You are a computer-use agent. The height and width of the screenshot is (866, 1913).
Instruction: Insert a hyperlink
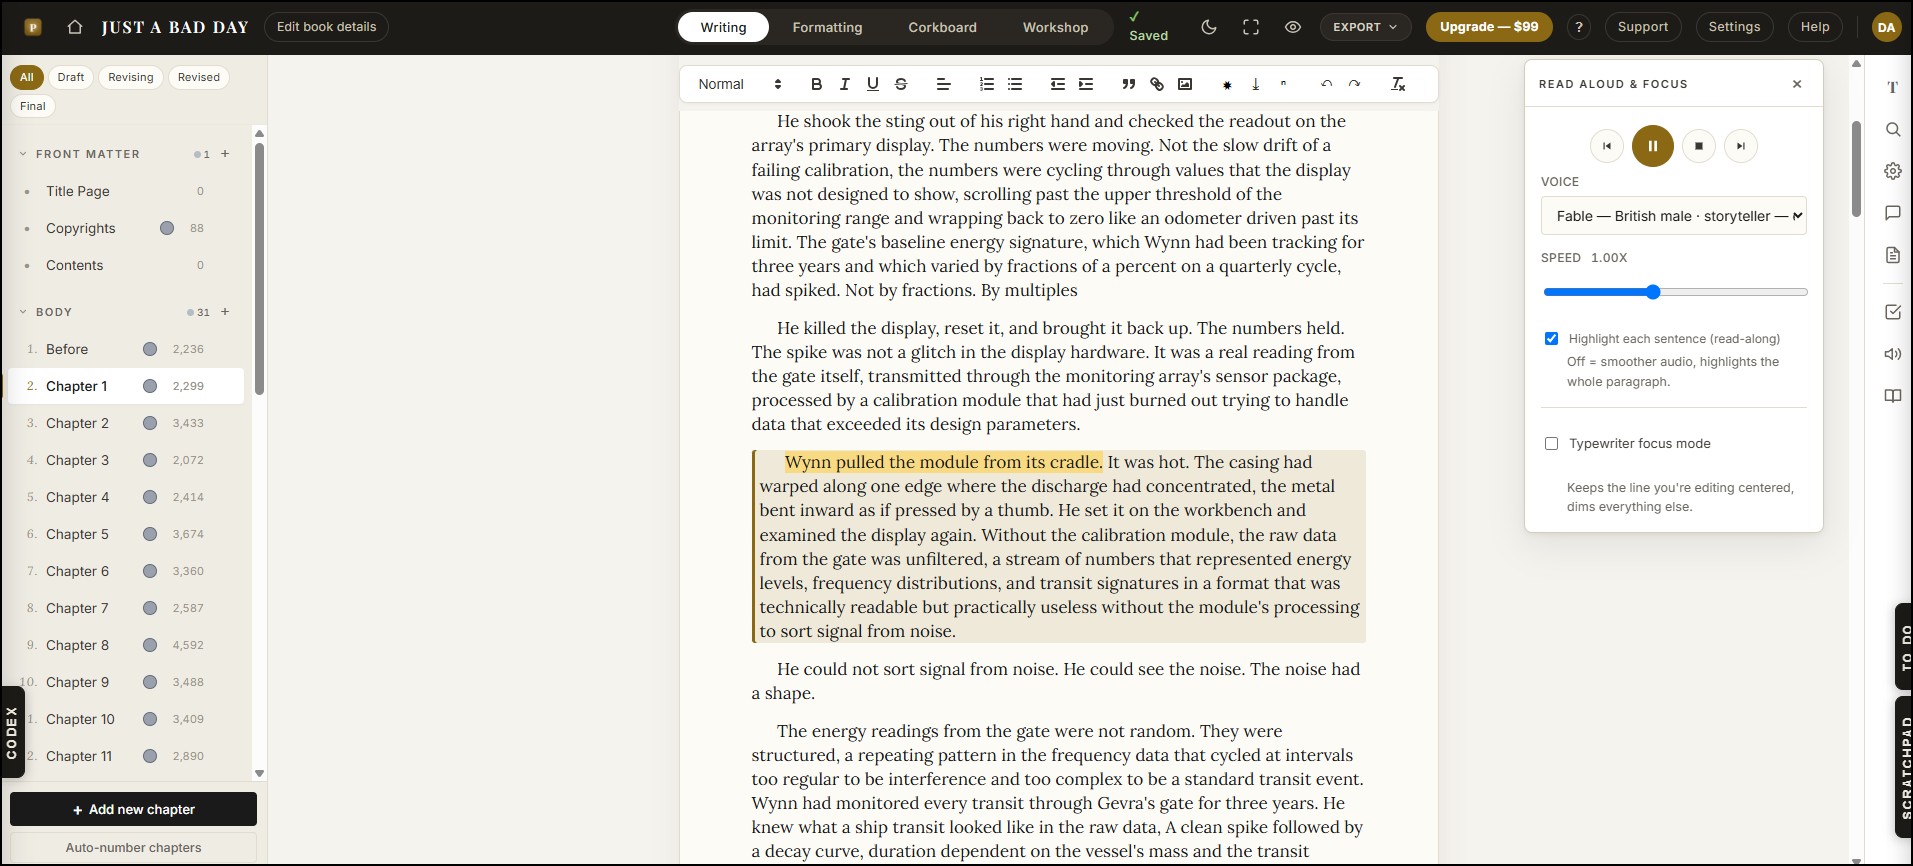click(1156, 84)
